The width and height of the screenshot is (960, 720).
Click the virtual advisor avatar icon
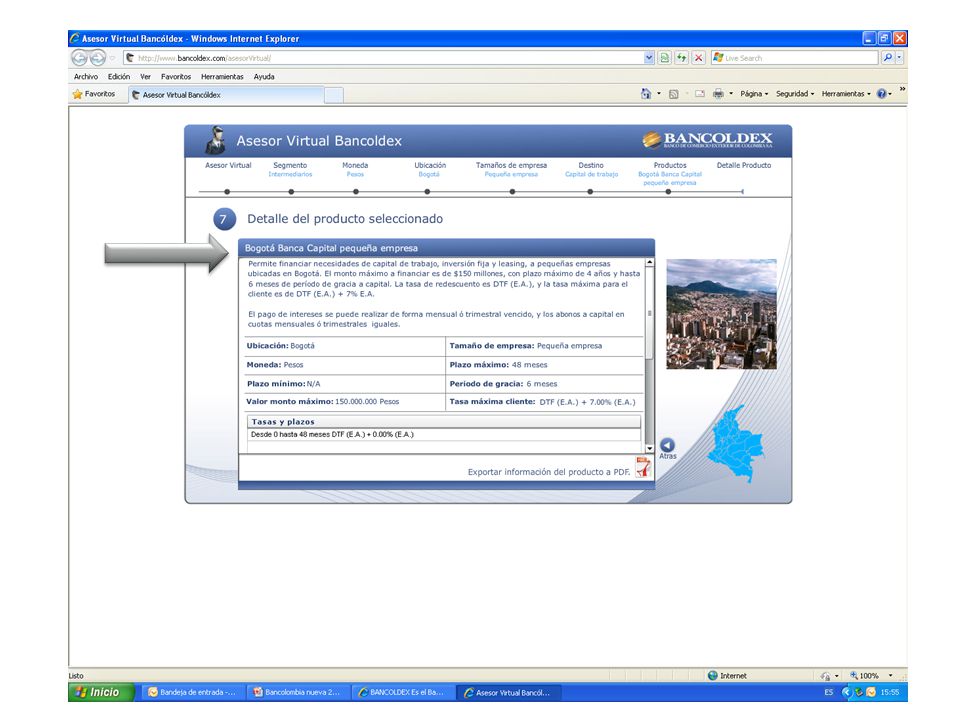pos(216,140)
